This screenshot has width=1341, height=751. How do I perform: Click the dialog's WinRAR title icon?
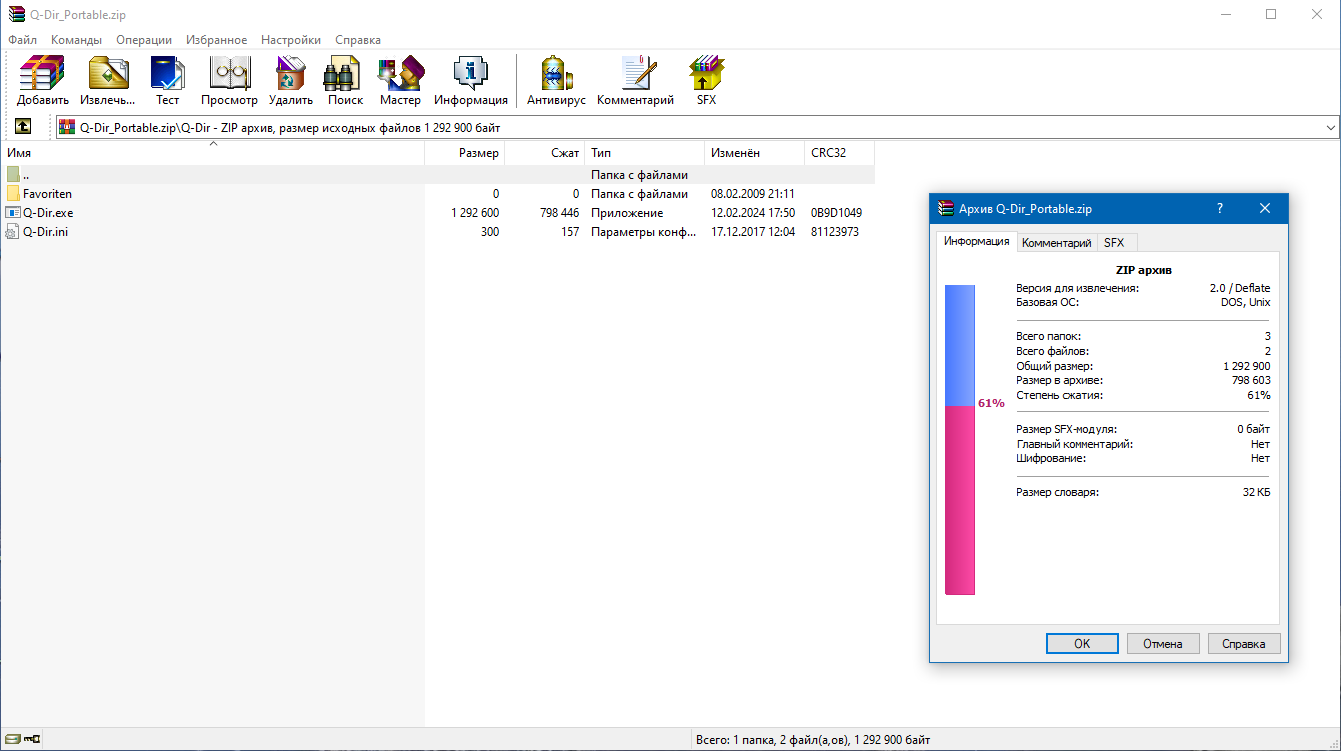(945, 208)
